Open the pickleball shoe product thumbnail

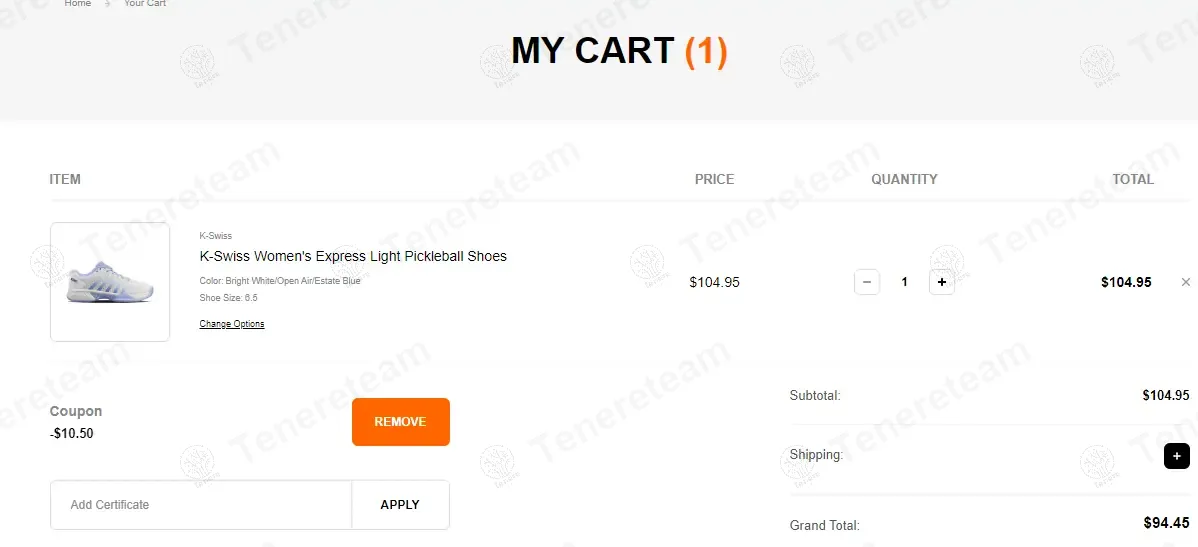pos(110,282)
